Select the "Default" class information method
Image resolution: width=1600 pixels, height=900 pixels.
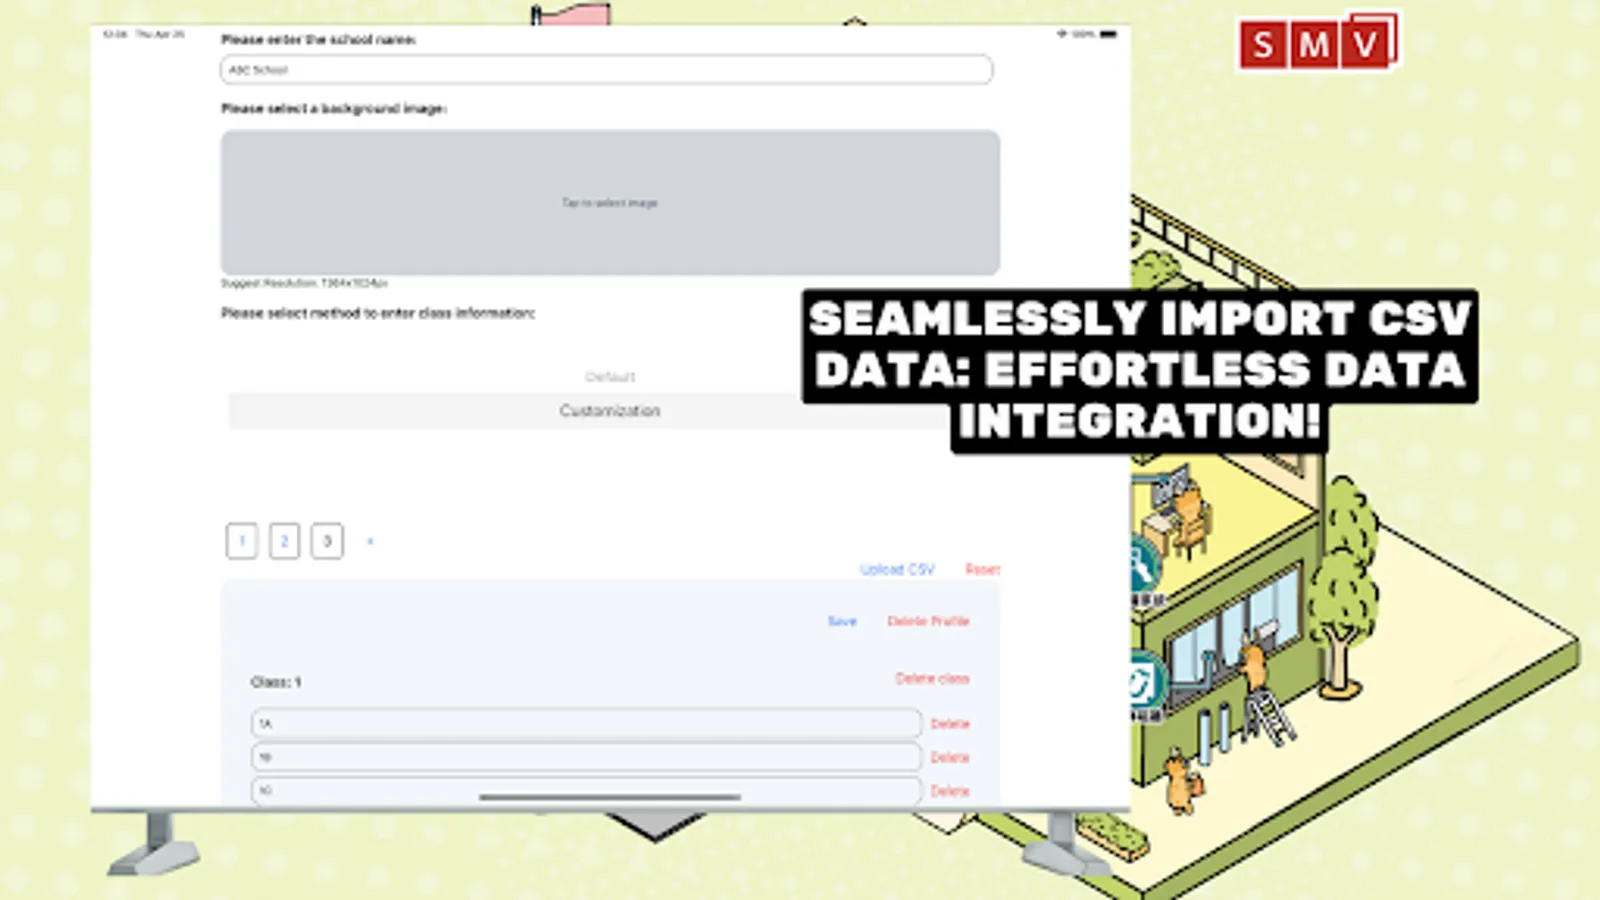pyautogui.click(x=611, y=376)
